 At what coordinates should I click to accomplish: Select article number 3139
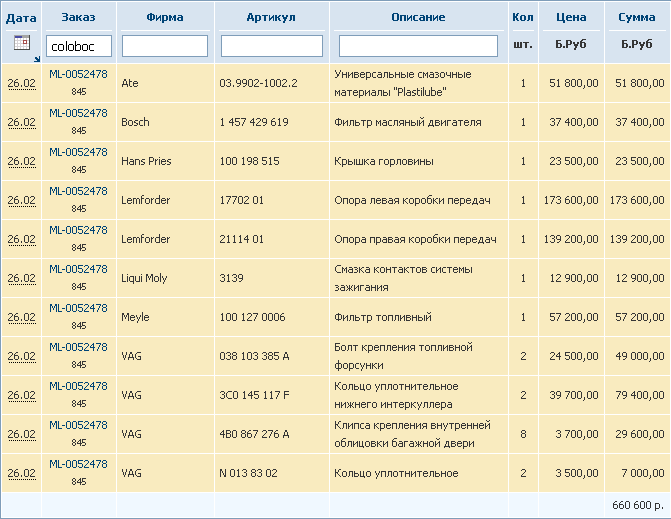tap(232, 278)
